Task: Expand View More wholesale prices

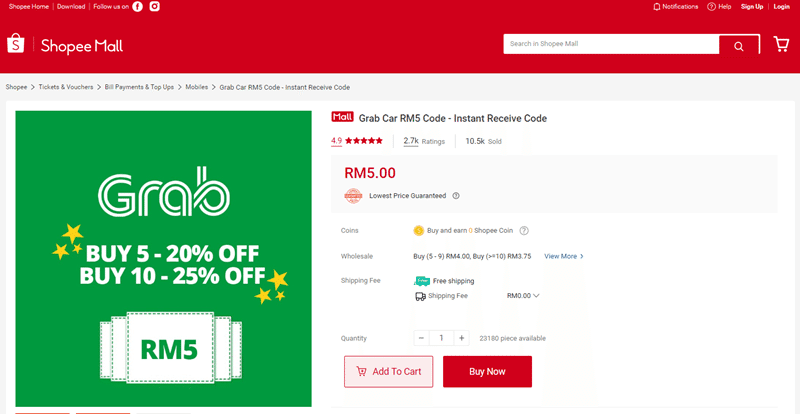Action: (564, 256)
